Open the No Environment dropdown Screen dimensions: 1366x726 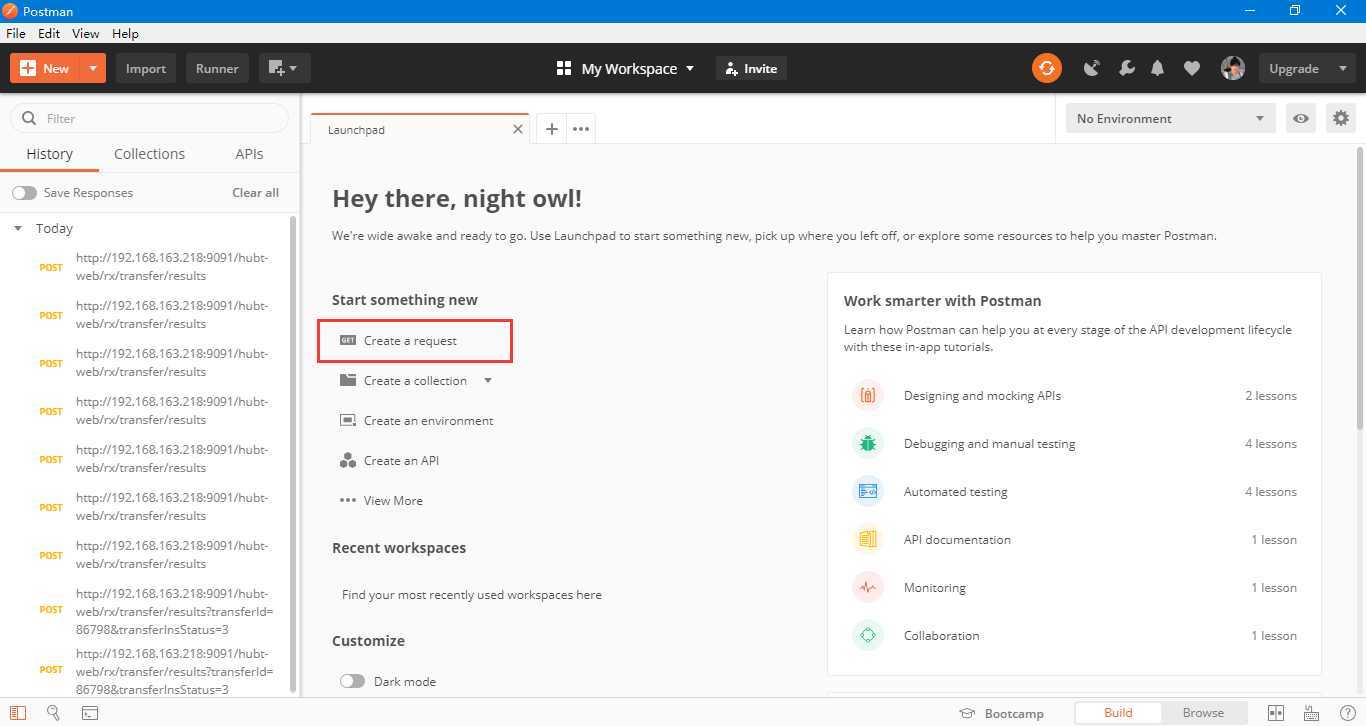pos(1171,118)
